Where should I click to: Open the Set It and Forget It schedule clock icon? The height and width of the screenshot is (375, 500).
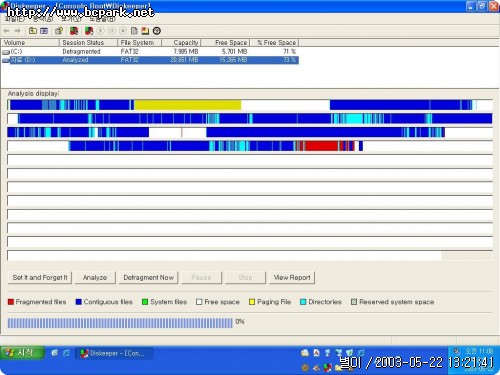[157, 31]
